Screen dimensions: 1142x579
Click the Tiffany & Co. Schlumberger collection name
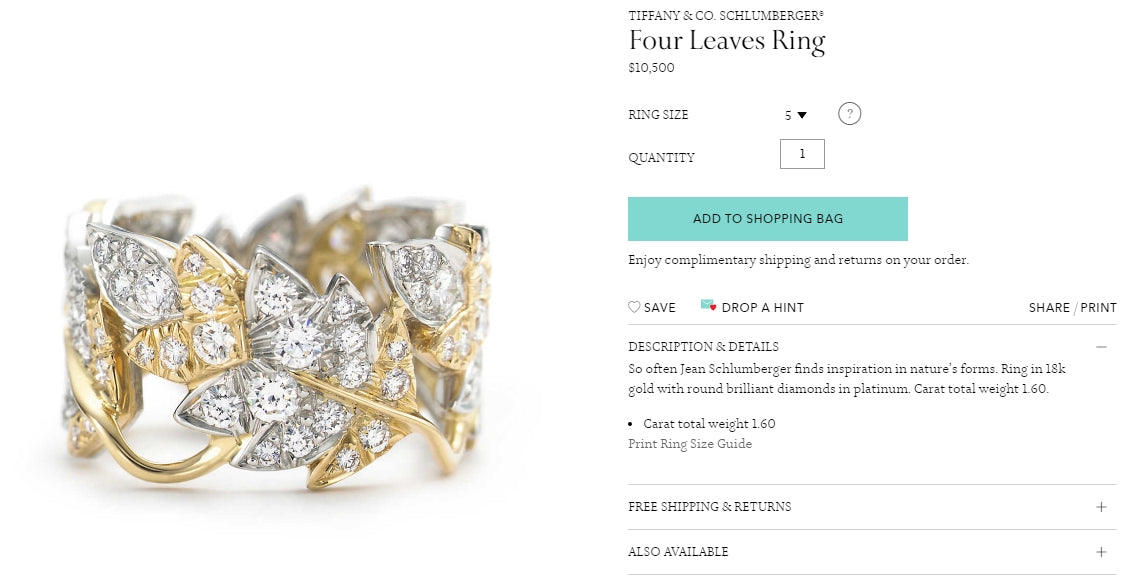click(726, 16)
